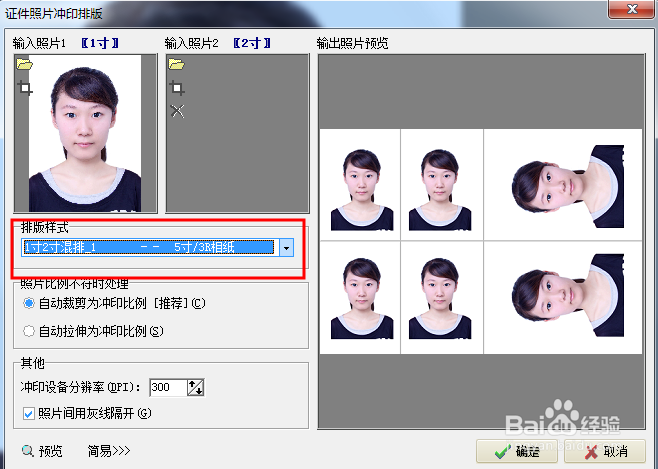Close the 证件照片冲印排版 dialog window
Screen dimensions: 658x469
coord(632,9)
